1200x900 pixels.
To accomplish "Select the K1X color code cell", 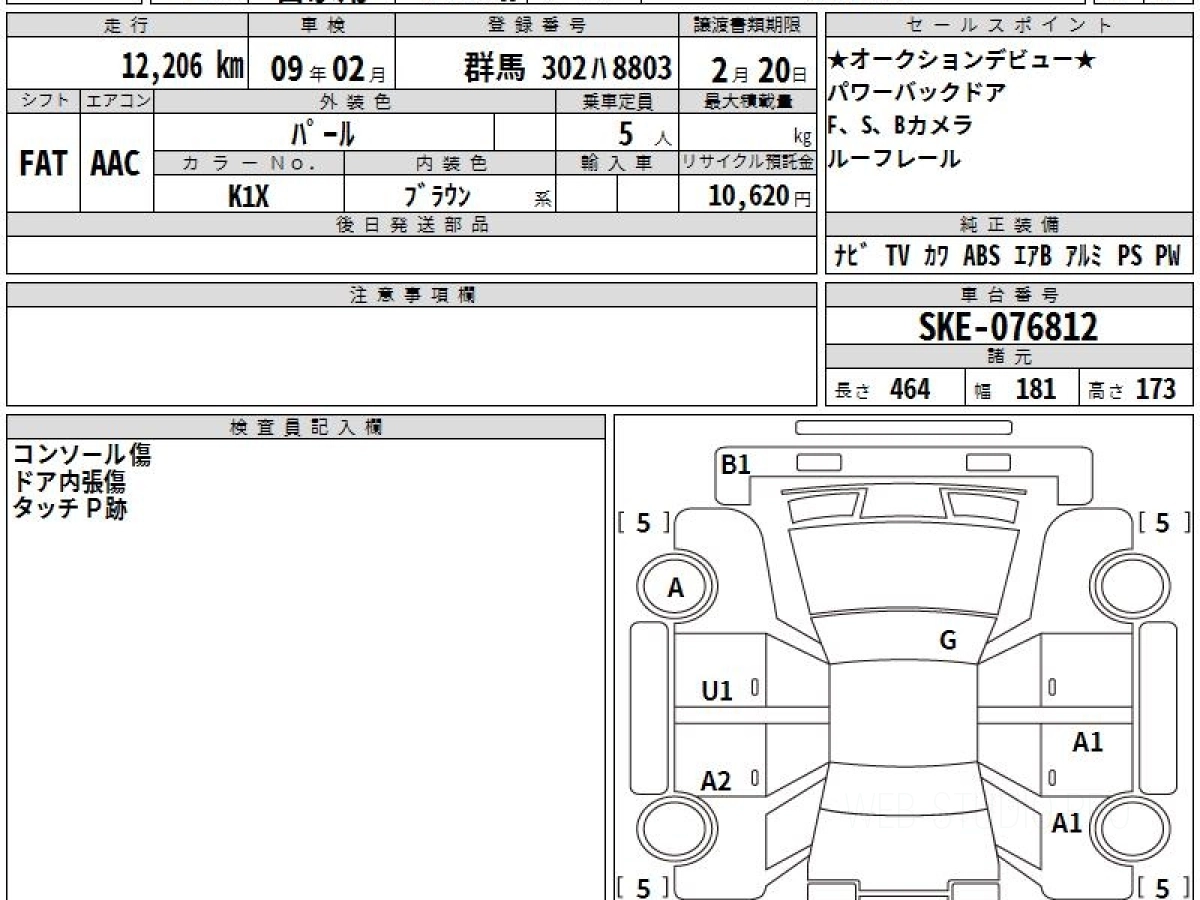I will coord(248,195).
